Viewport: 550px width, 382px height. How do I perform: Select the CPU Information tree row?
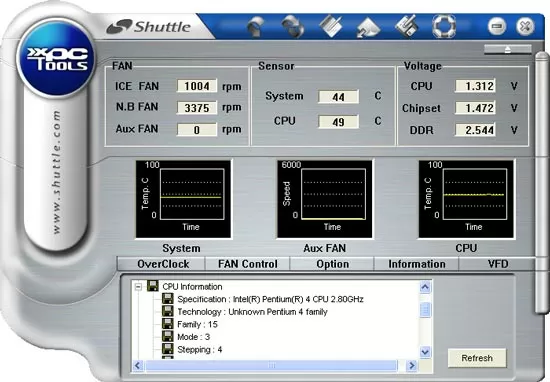pyautogui.click(x=192, y=287)
